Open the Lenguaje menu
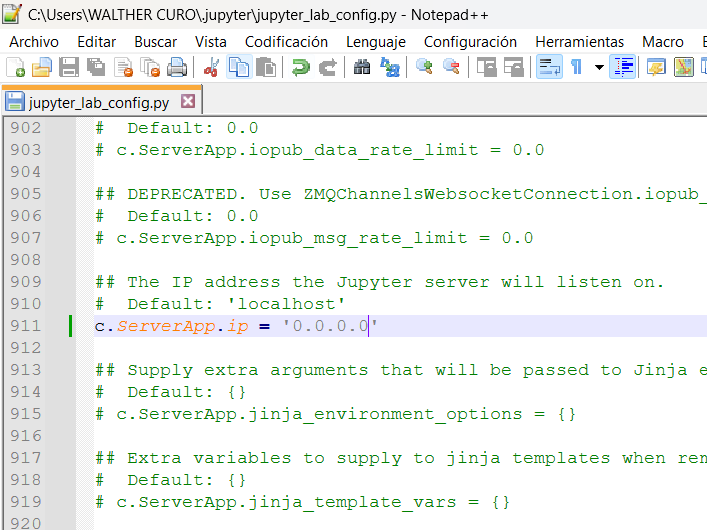The height and width of the screenshot is (530, 707). pyautogui.click(x=376, y=42)
